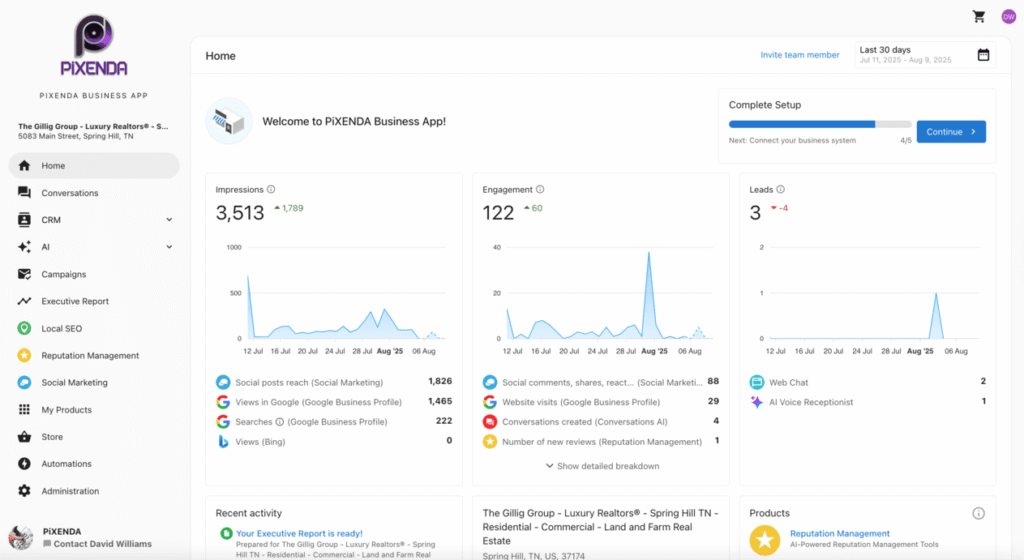
Task: Open the shopping cart icon
Action: pyautogui.click(x=979, y=16)
